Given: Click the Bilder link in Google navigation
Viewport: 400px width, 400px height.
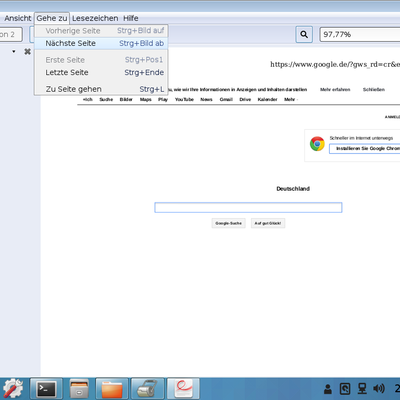Looking at the screenshot, I should pyautogui.click(x=126, y=99).
